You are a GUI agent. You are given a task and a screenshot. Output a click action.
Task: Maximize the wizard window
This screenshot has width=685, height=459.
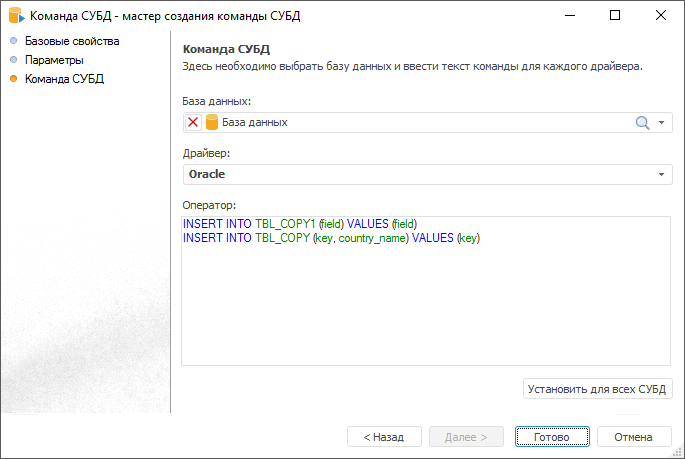(x=615, y=16)
